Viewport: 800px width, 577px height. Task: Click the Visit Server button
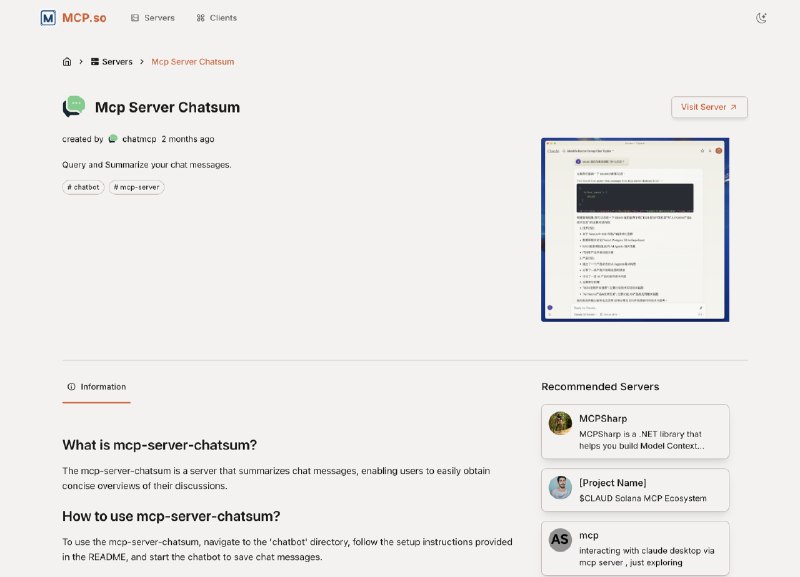709,107
